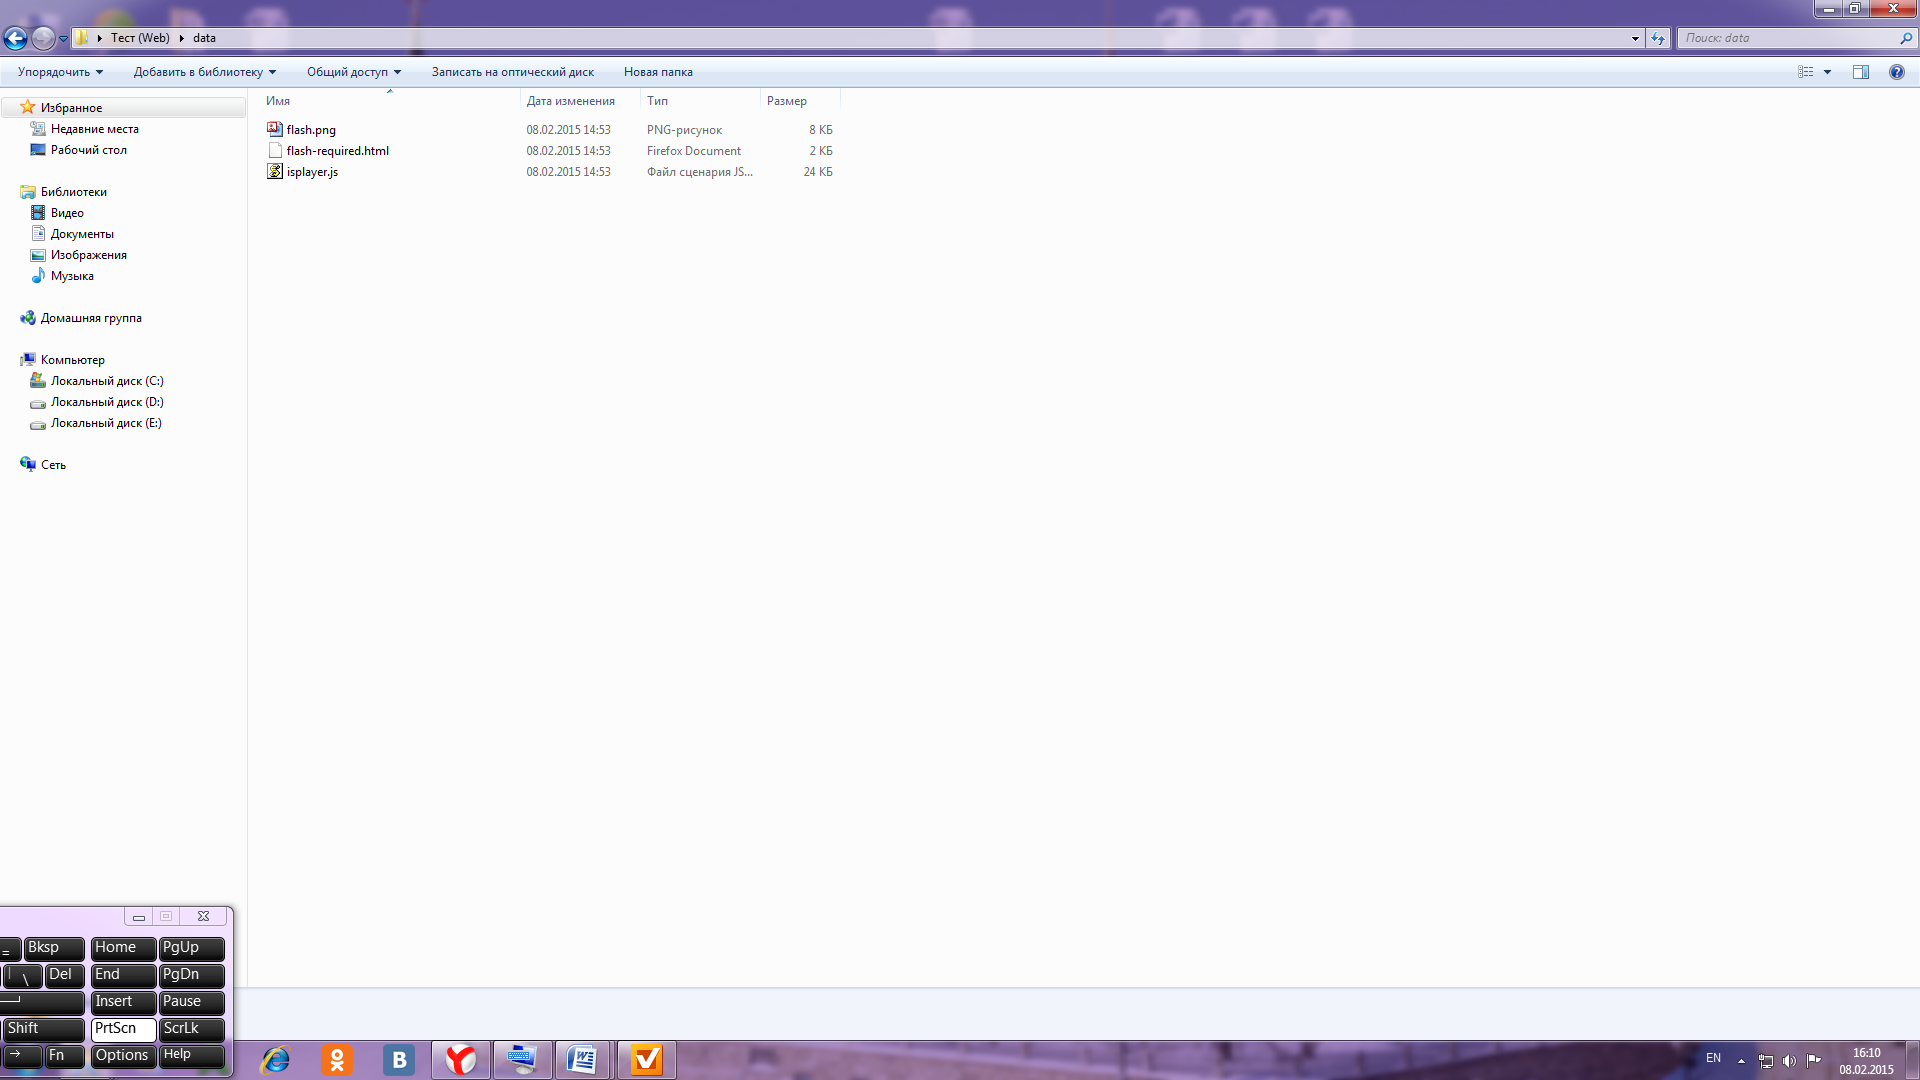Click the change view icon
Image resolution: width=1920 pixels, height=1080 pixels.
(x=1806, y=72)
